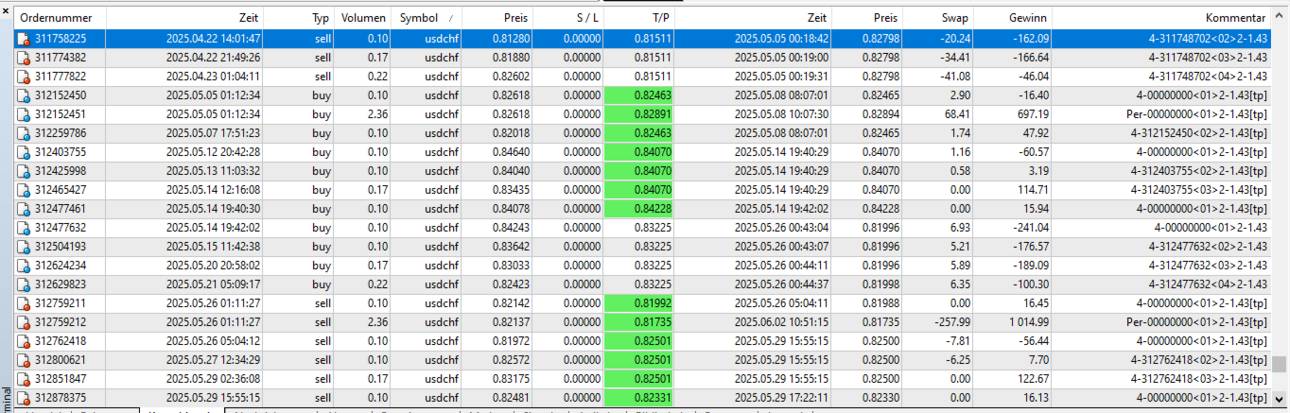Click the order icon beside 312259786

coord(23,133)
